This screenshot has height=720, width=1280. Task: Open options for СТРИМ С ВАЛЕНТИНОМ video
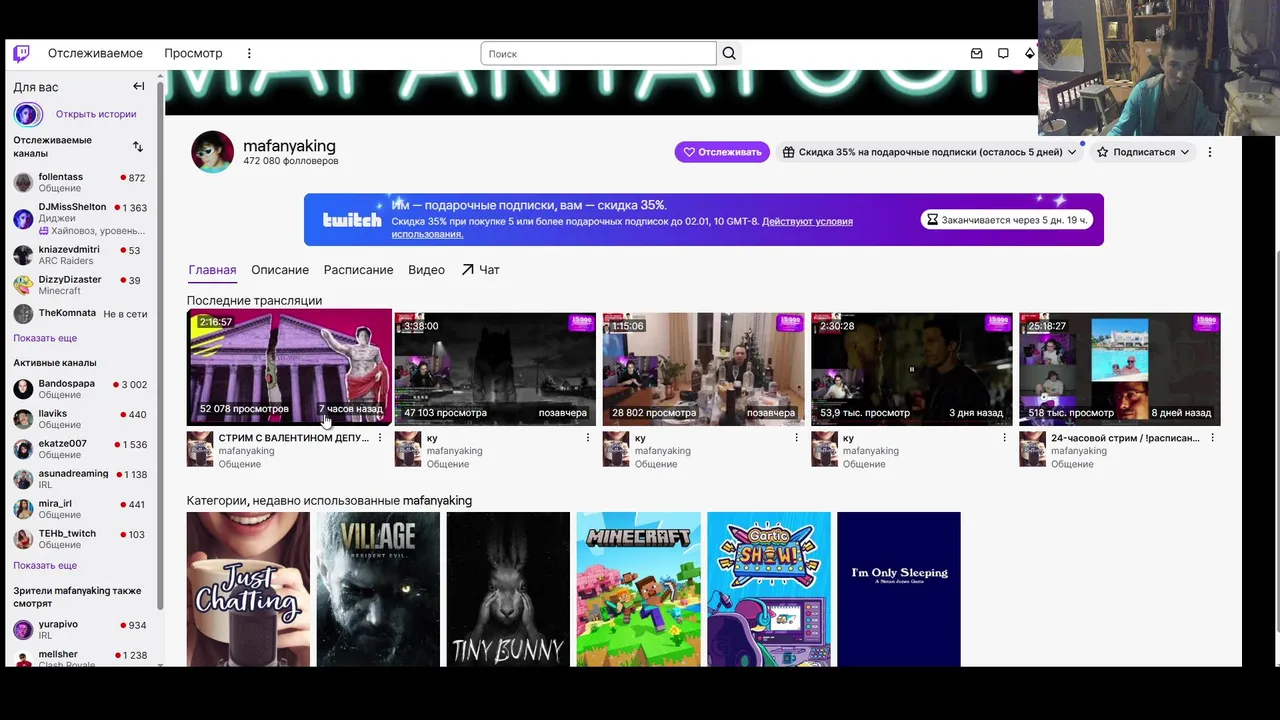(x=380, y=438)
